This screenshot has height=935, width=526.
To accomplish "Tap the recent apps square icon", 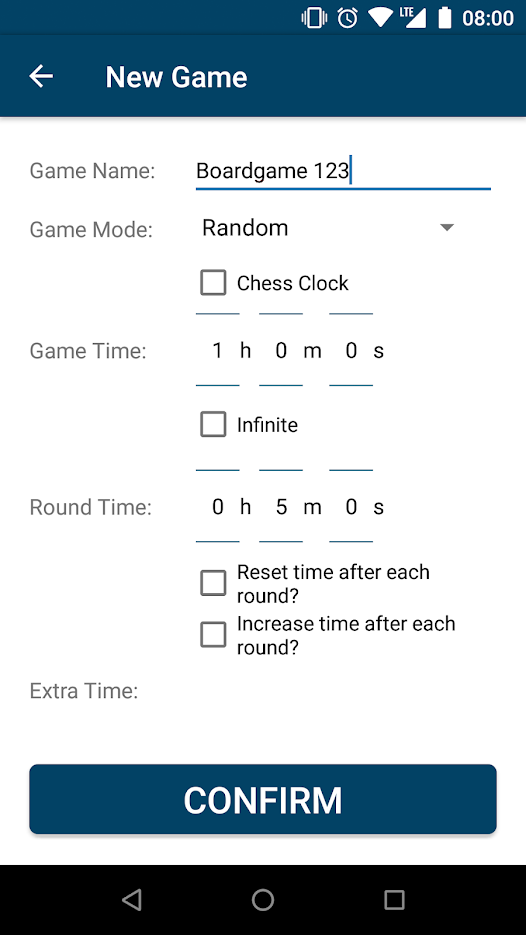I will [394, 899].
